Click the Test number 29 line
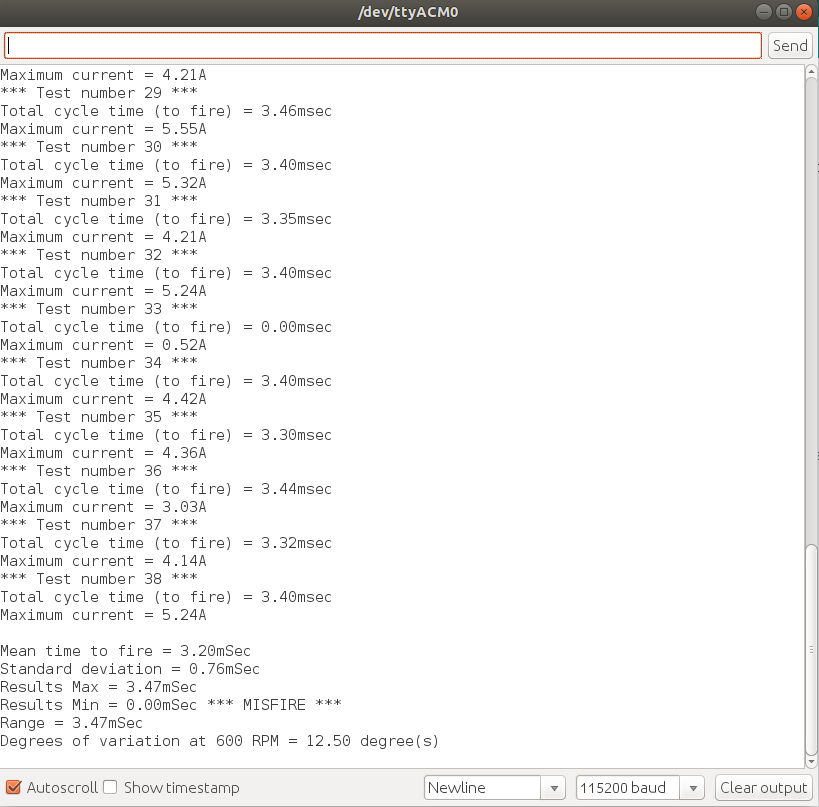 [99, 93]
